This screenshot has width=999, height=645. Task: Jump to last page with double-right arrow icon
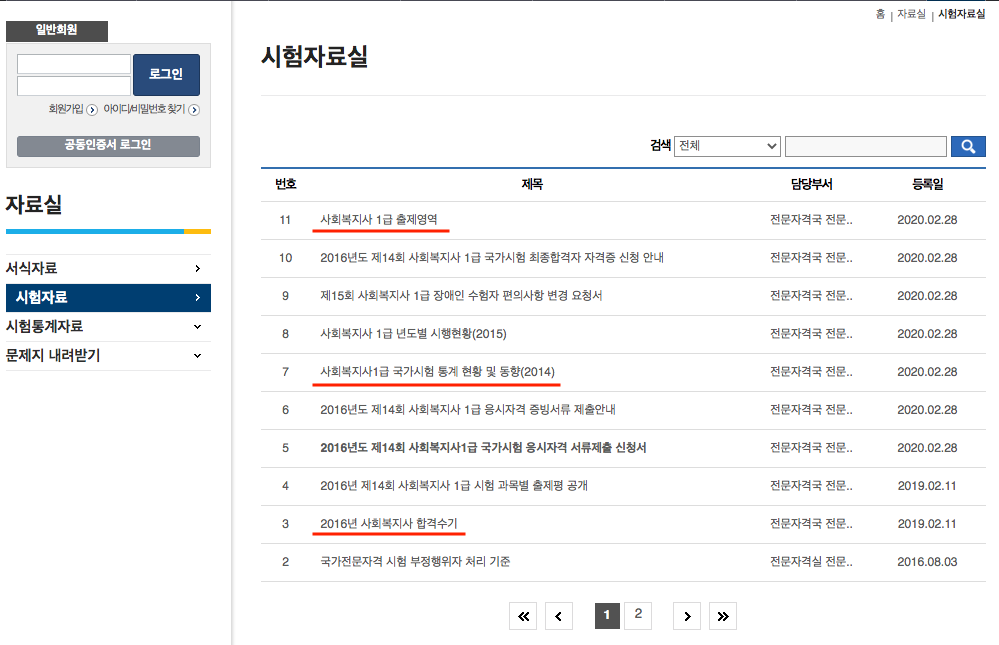[x=722, y=616]
